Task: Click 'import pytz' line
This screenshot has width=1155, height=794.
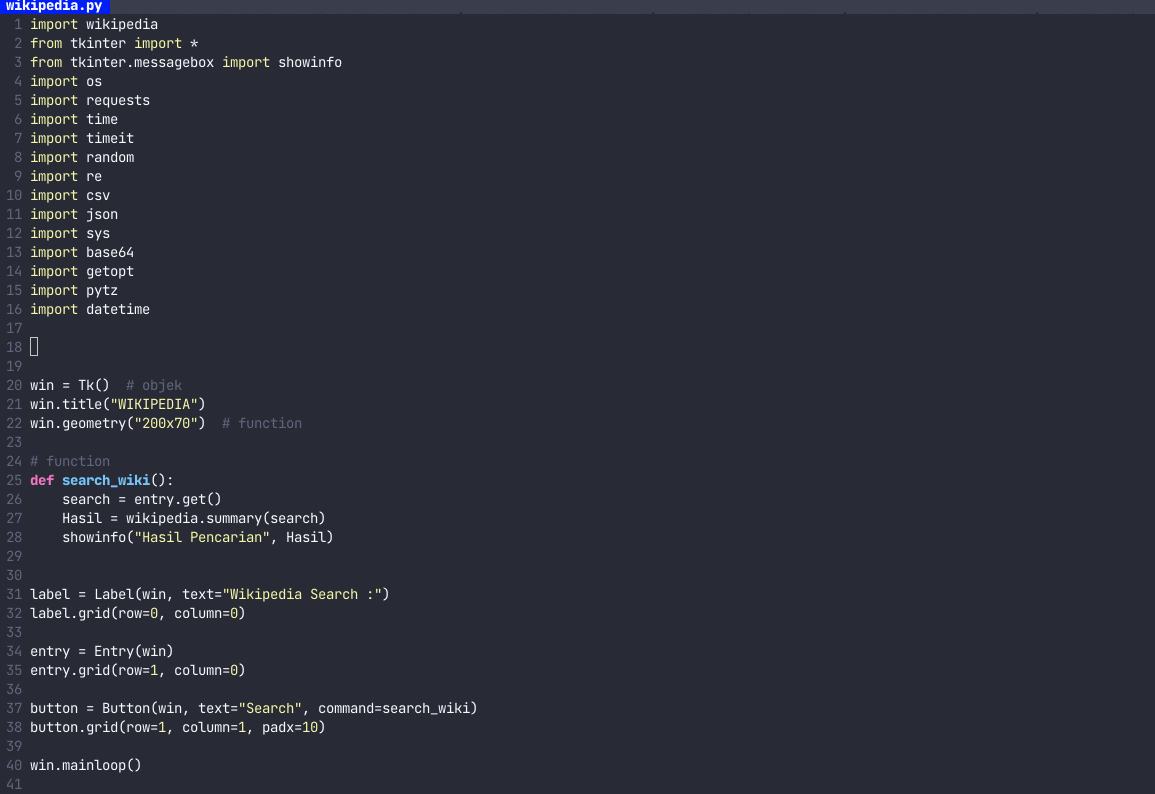Action: [x=74, y=290]
